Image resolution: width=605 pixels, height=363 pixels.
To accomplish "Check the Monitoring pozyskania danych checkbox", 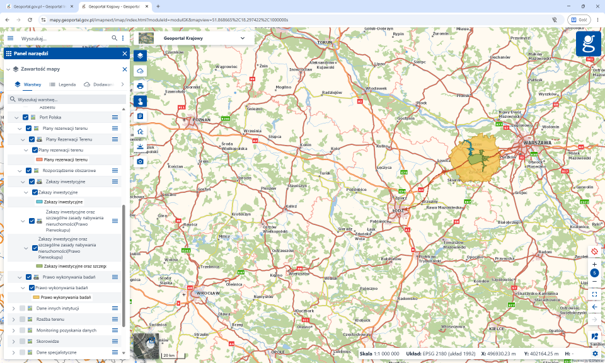I will click(x=22, y=331).
